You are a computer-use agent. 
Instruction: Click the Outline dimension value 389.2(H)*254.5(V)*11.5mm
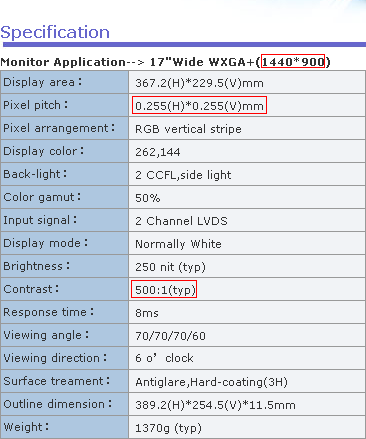tap(215, 405)
